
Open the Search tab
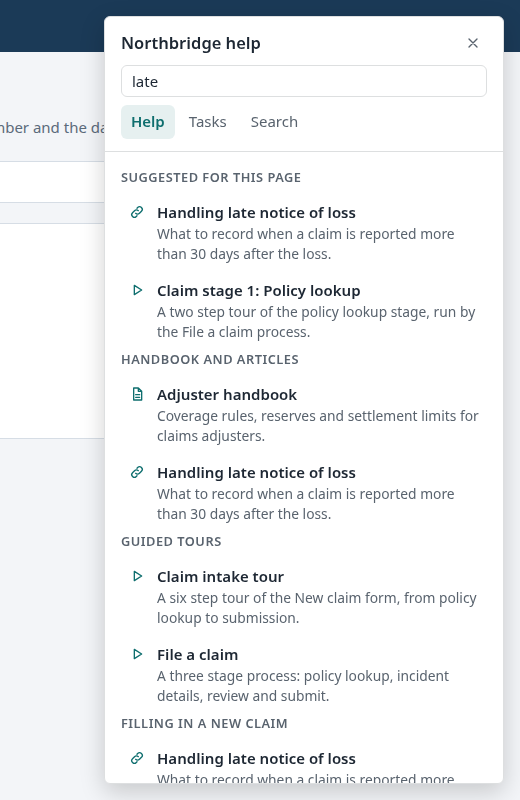click(274, 122)
